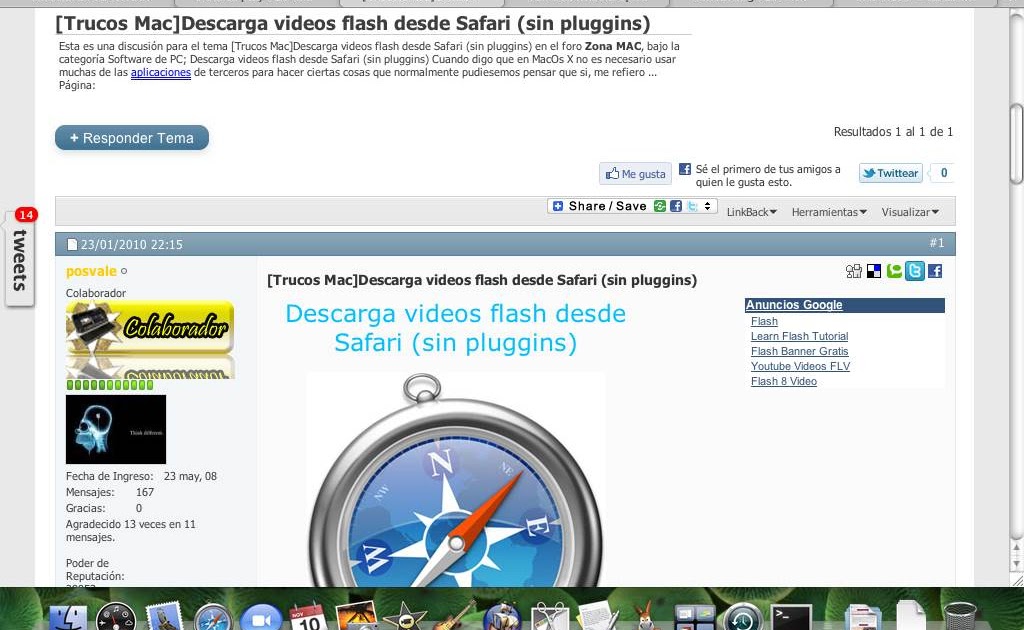Click Safari compass icon in dock
The height and width of the screenshot is (630, 1024).
click(212, 618)
